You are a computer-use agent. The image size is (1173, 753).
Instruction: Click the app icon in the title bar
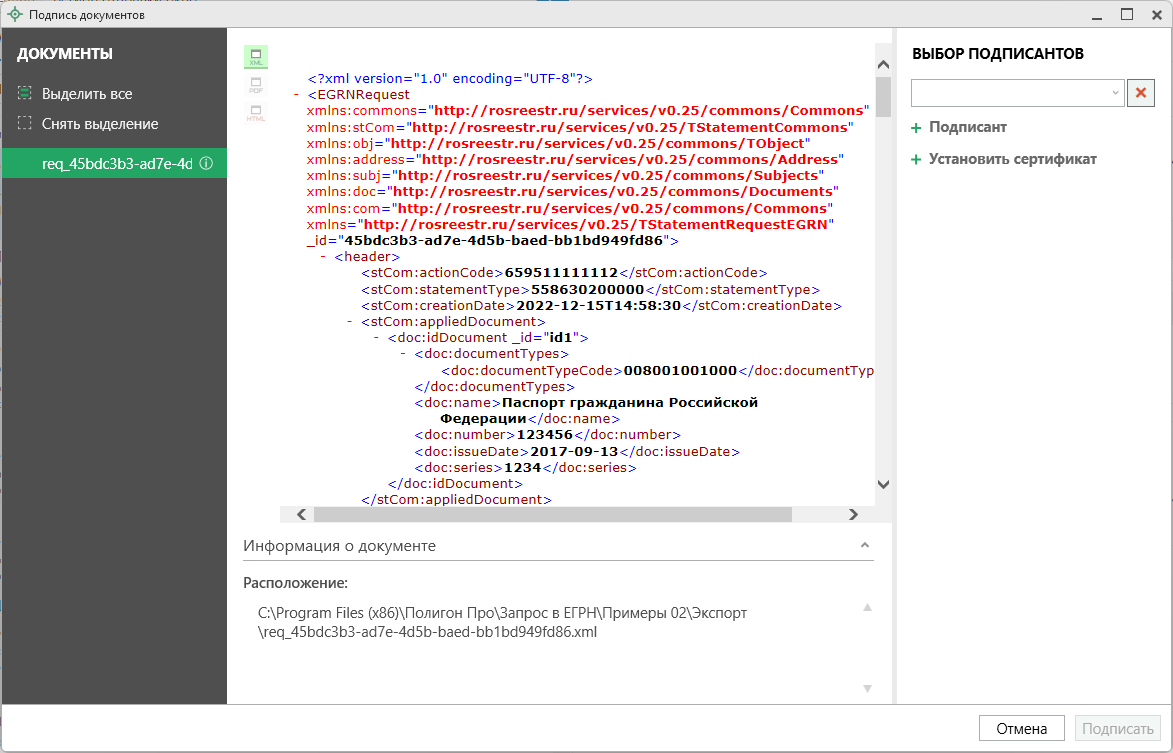(x=14, y=15)
